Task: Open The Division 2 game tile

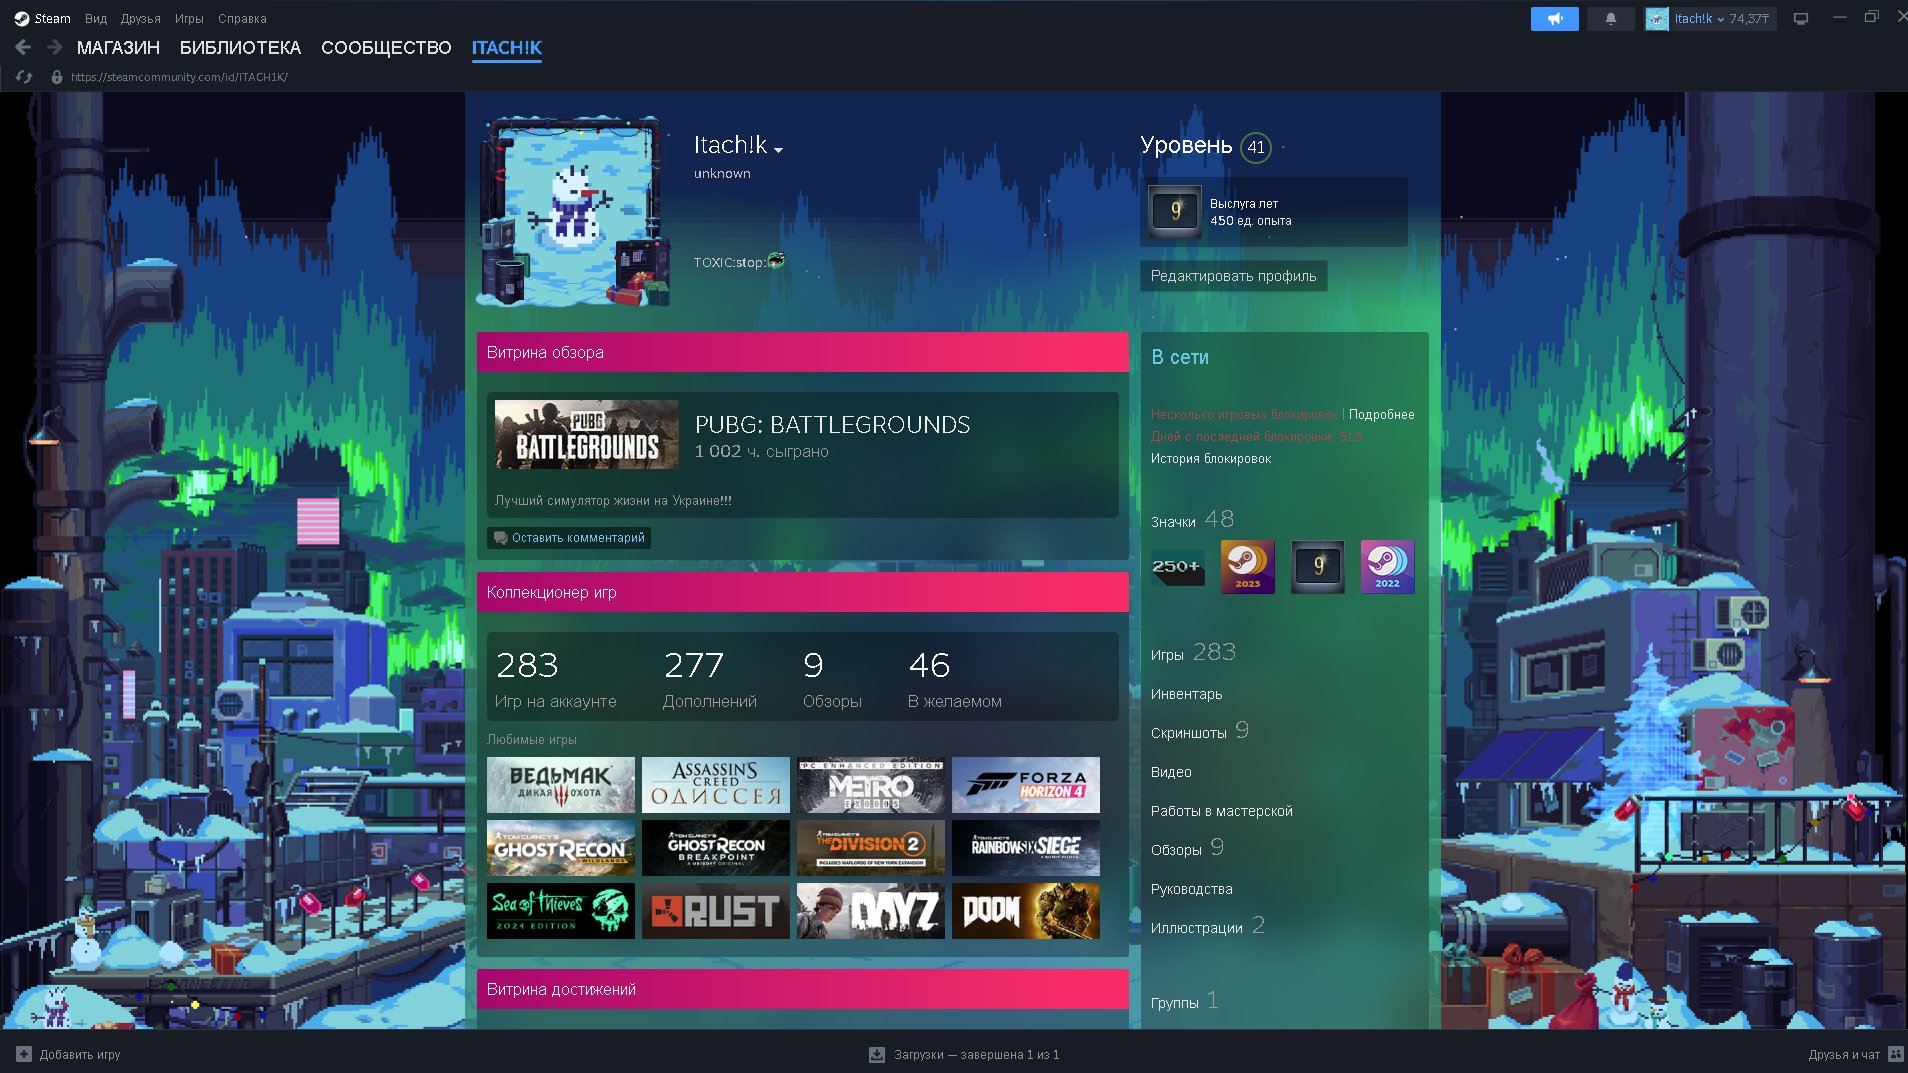Action: point(871,848)
